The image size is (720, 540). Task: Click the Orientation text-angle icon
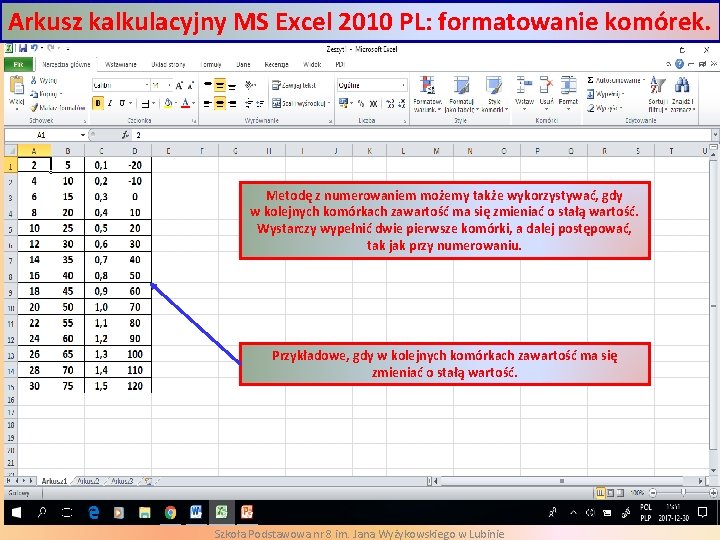tap(249, 85)
